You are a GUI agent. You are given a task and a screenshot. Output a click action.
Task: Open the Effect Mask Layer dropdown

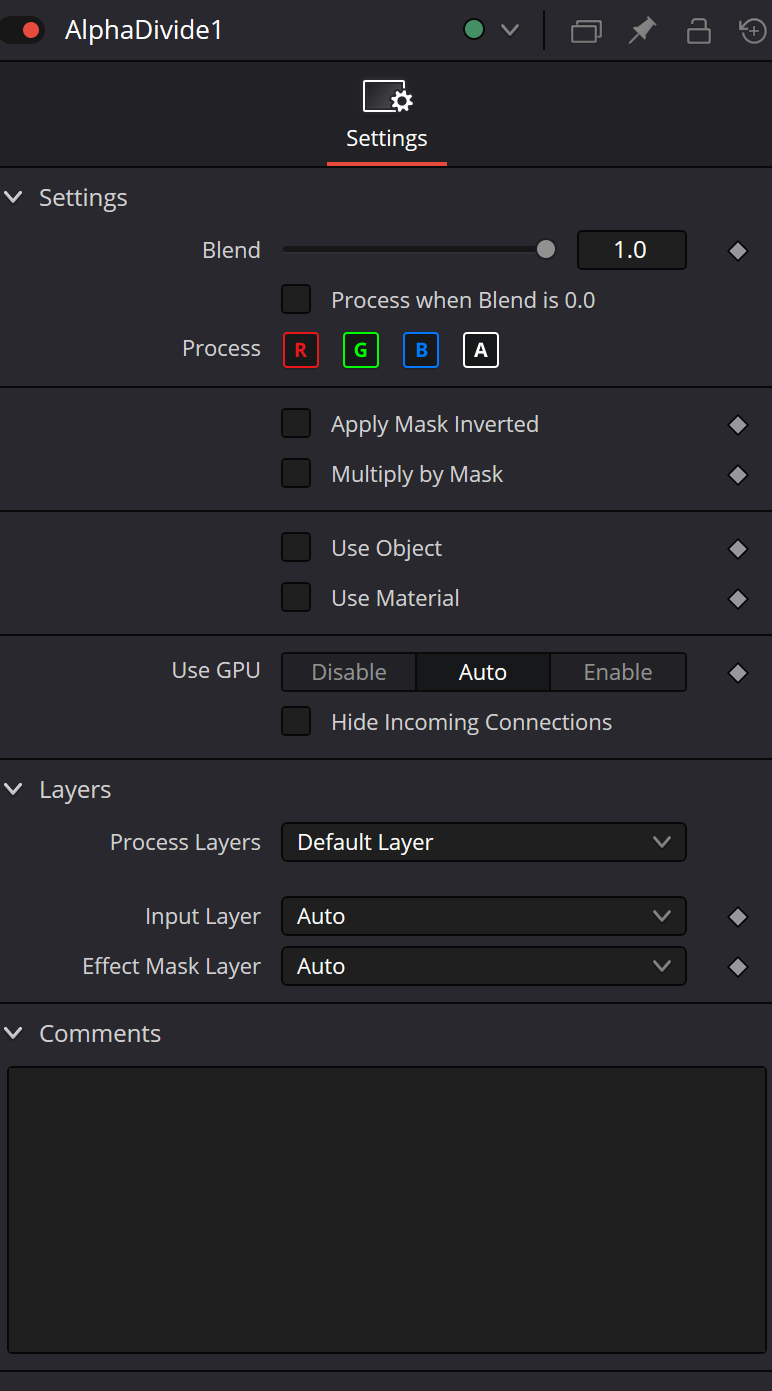(x=484, y=966)
